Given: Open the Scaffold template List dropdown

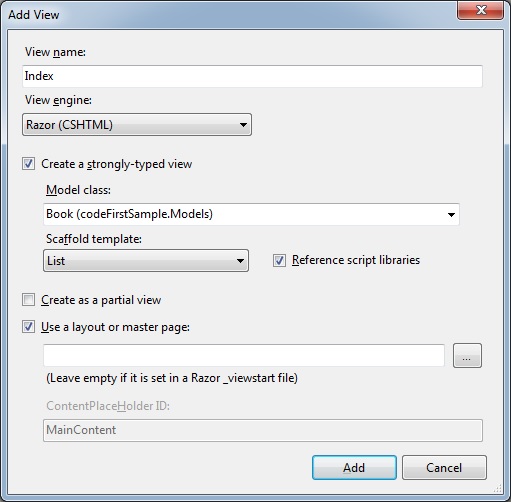Looking at the screenshot, I should point(146,261).
